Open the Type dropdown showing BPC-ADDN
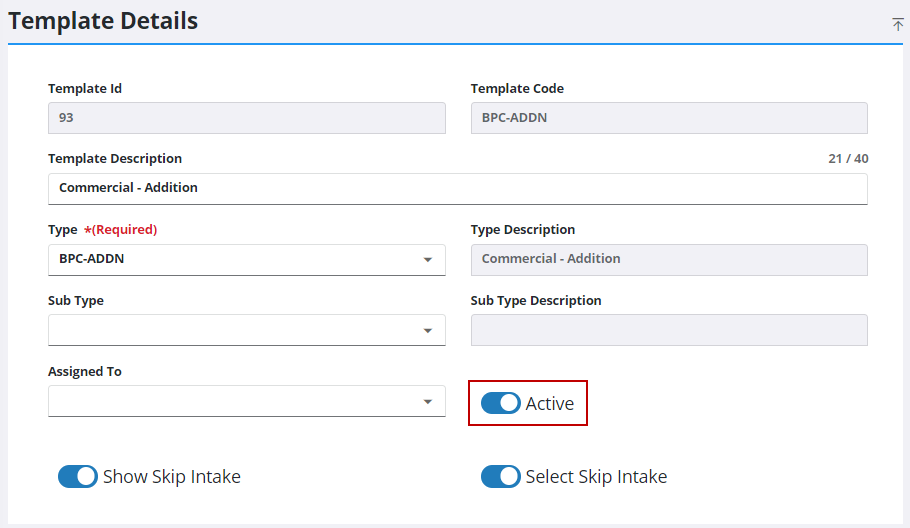The width and height of the screenshot is (910, 528). [x=247, y=259]
